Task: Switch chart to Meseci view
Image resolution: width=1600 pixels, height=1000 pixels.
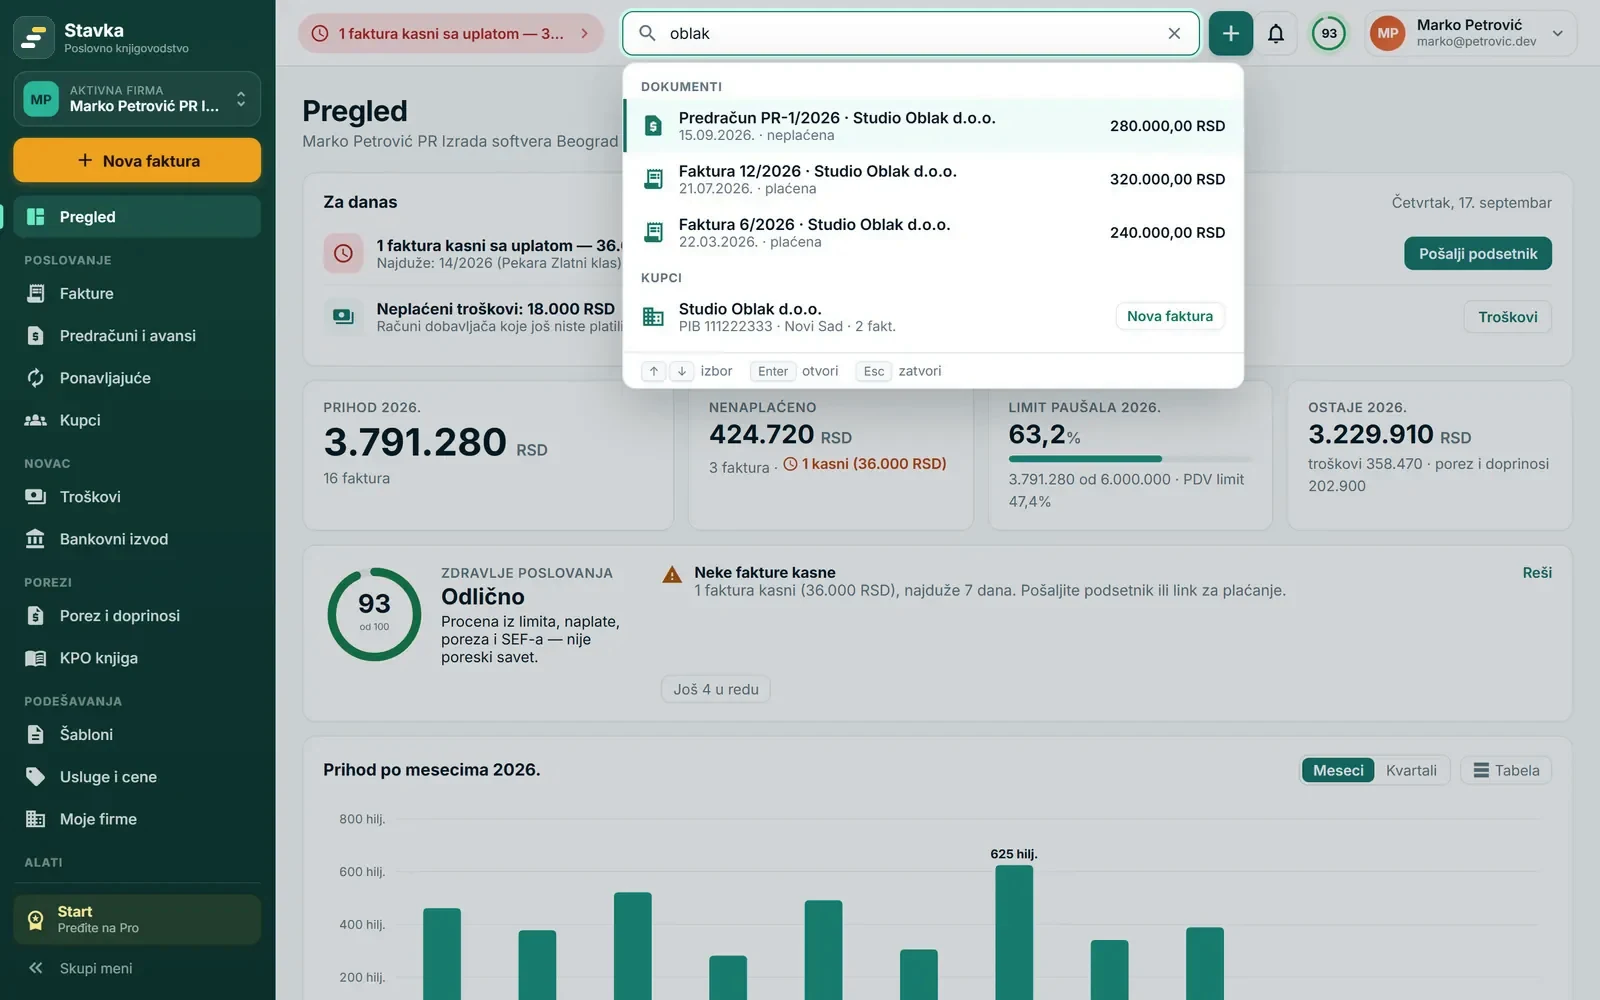Action: click(1338, 770)
